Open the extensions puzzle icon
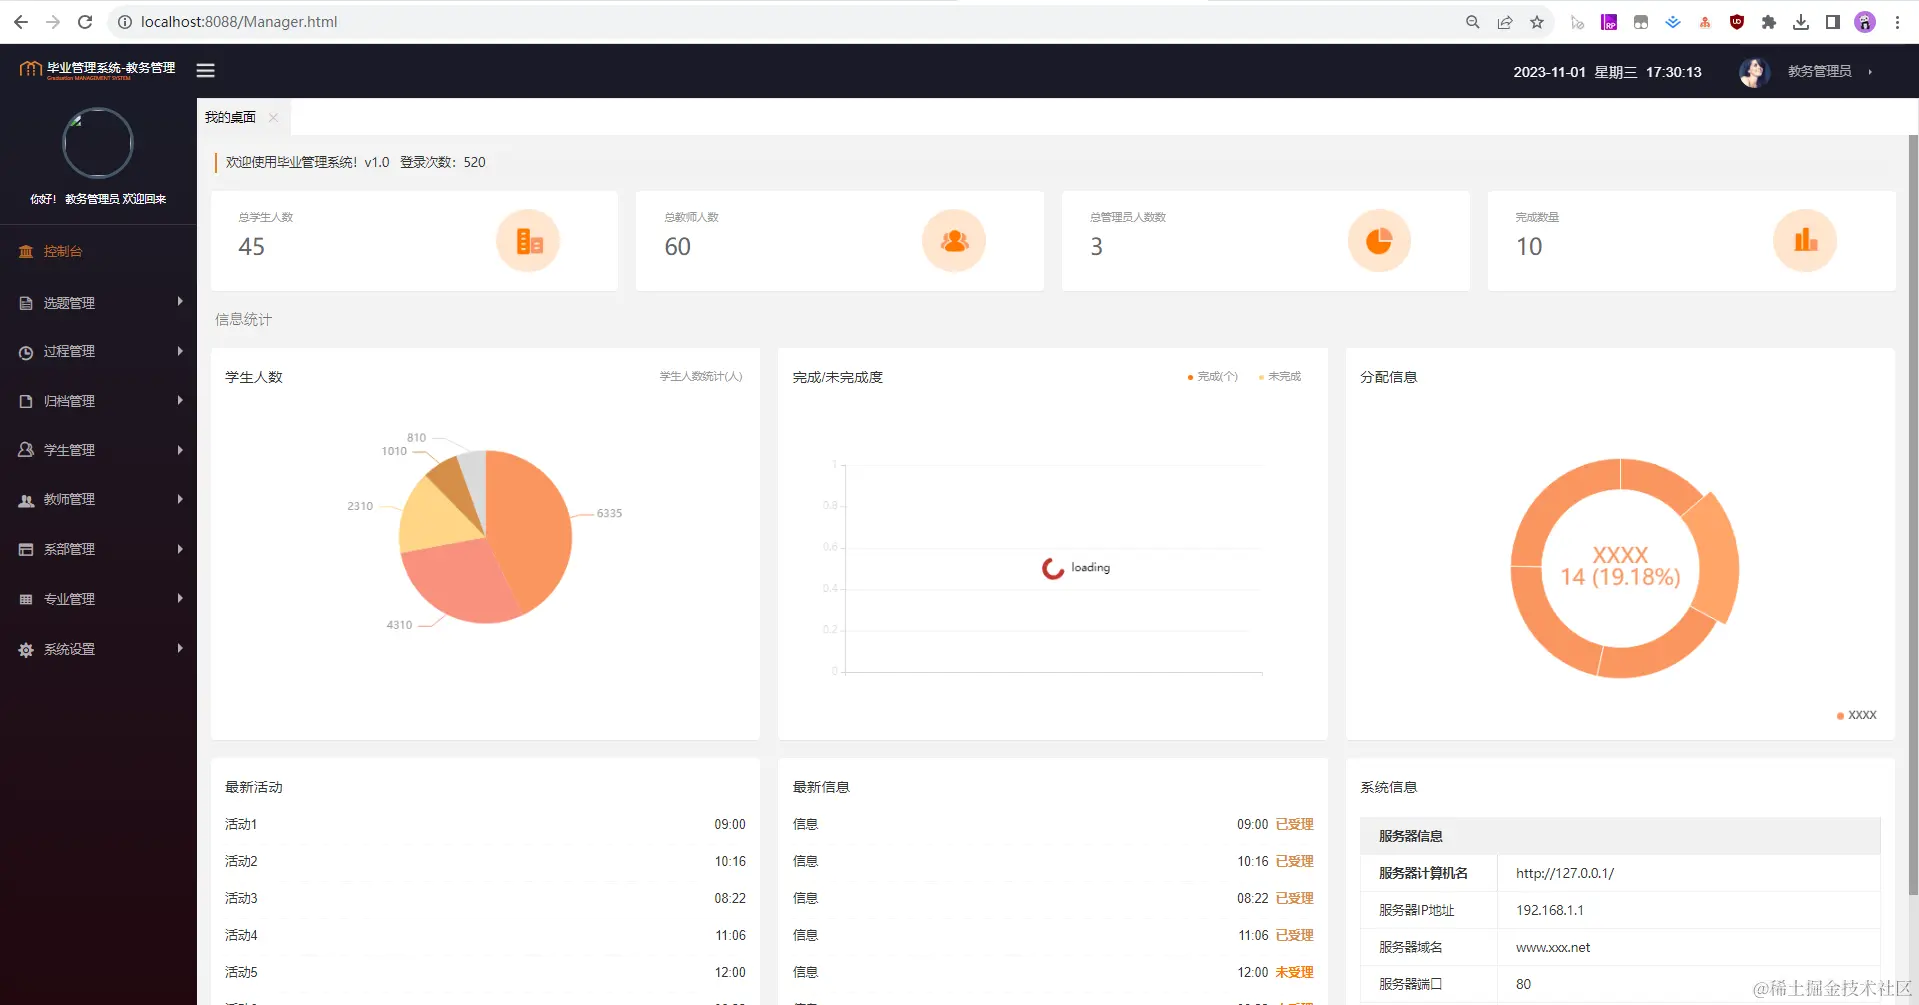Viewport: 1919px width, 1005px height. click(1769, 22)
